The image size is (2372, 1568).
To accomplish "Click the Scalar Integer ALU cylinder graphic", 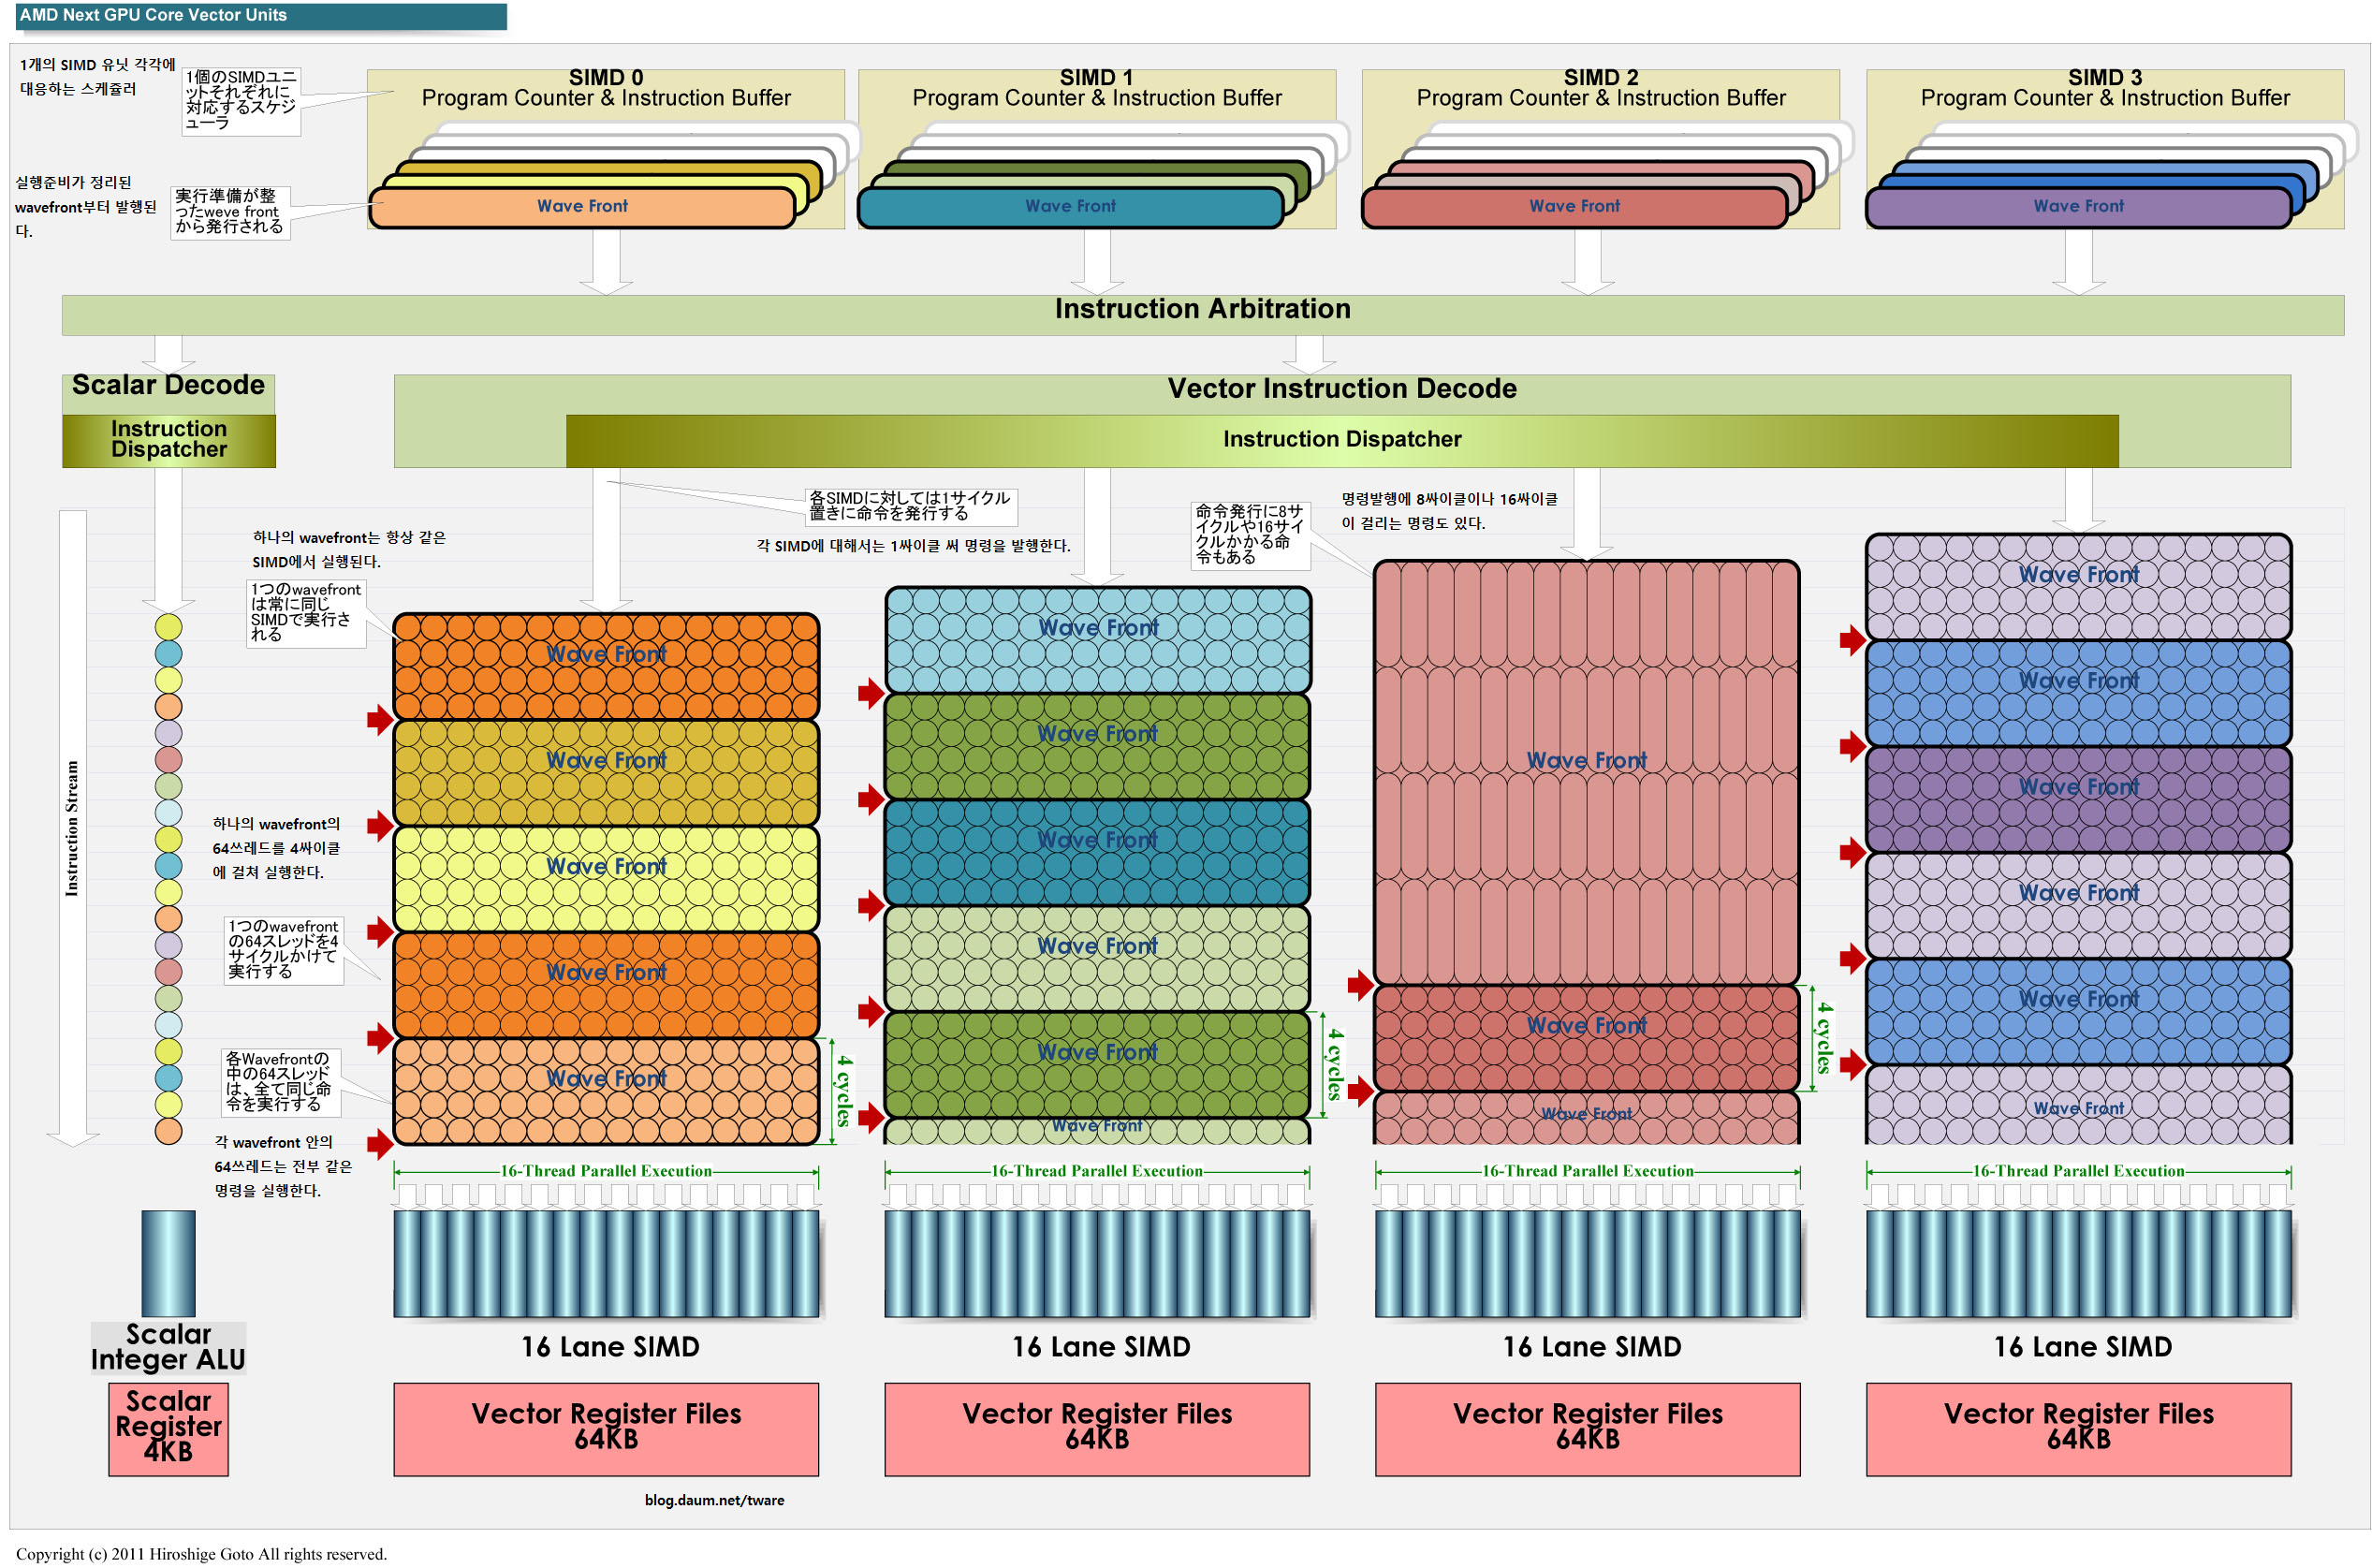I will point(168,1262).
